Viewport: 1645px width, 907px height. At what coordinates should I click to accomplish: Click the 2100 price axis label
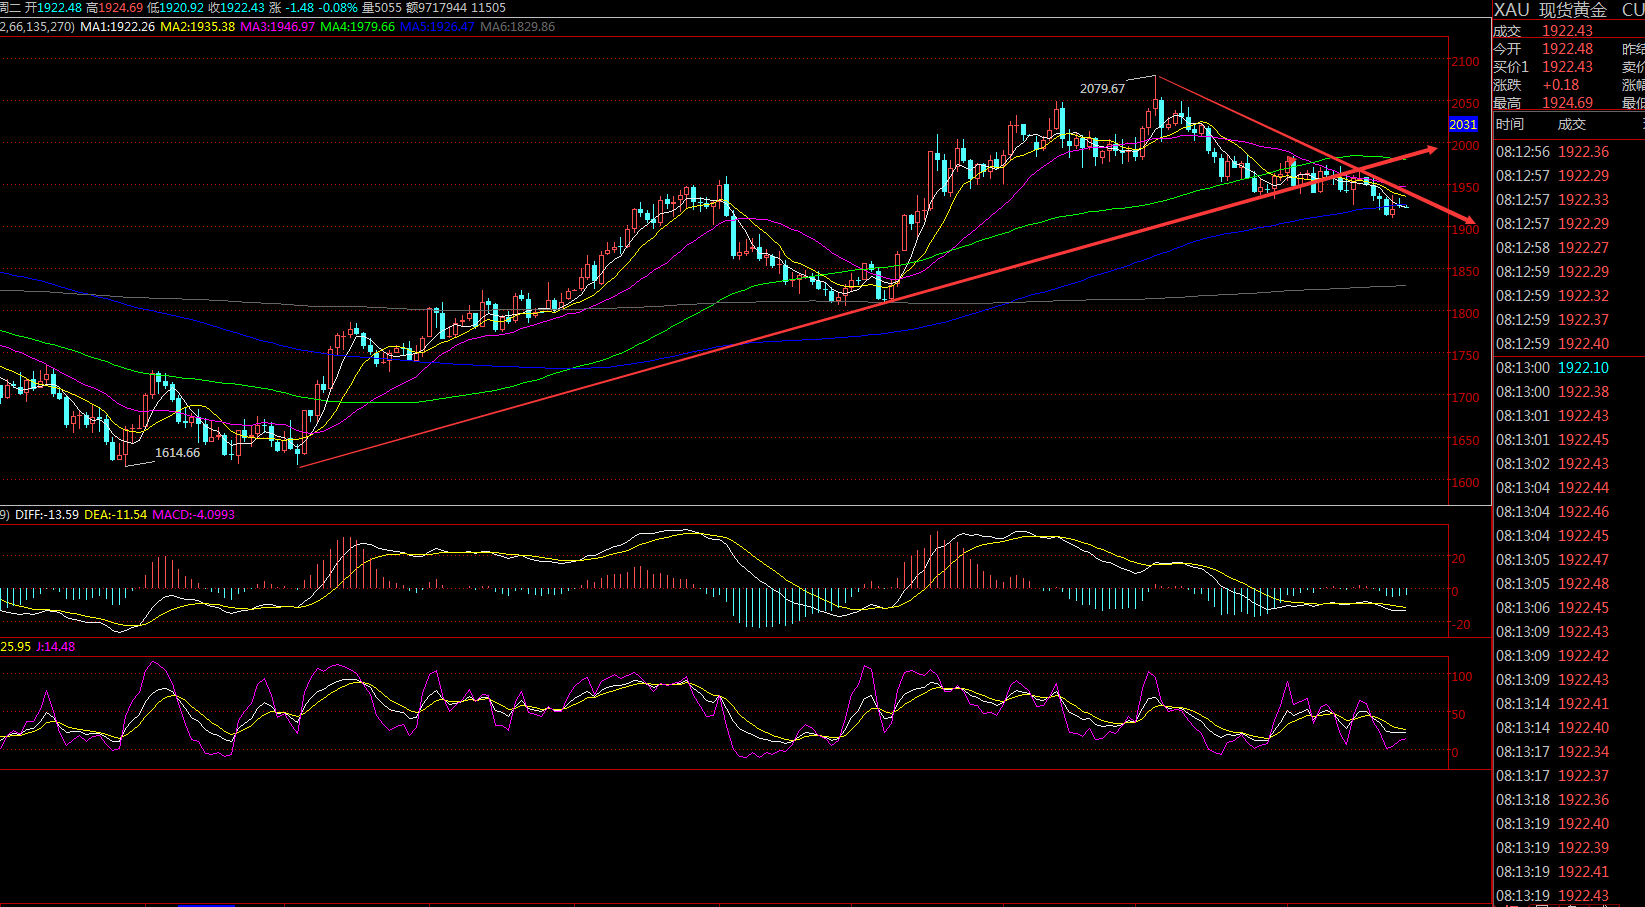tap(1465, 62)
